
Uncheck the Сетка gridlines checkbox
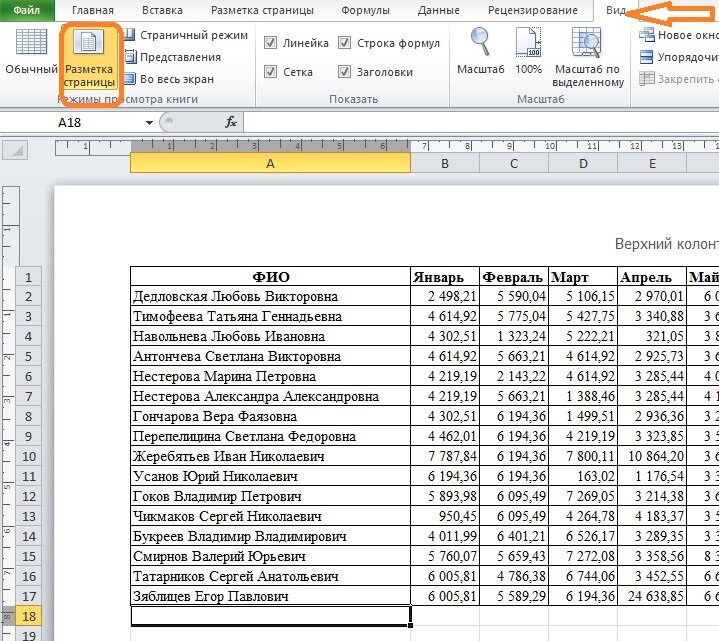pos(271,72)
